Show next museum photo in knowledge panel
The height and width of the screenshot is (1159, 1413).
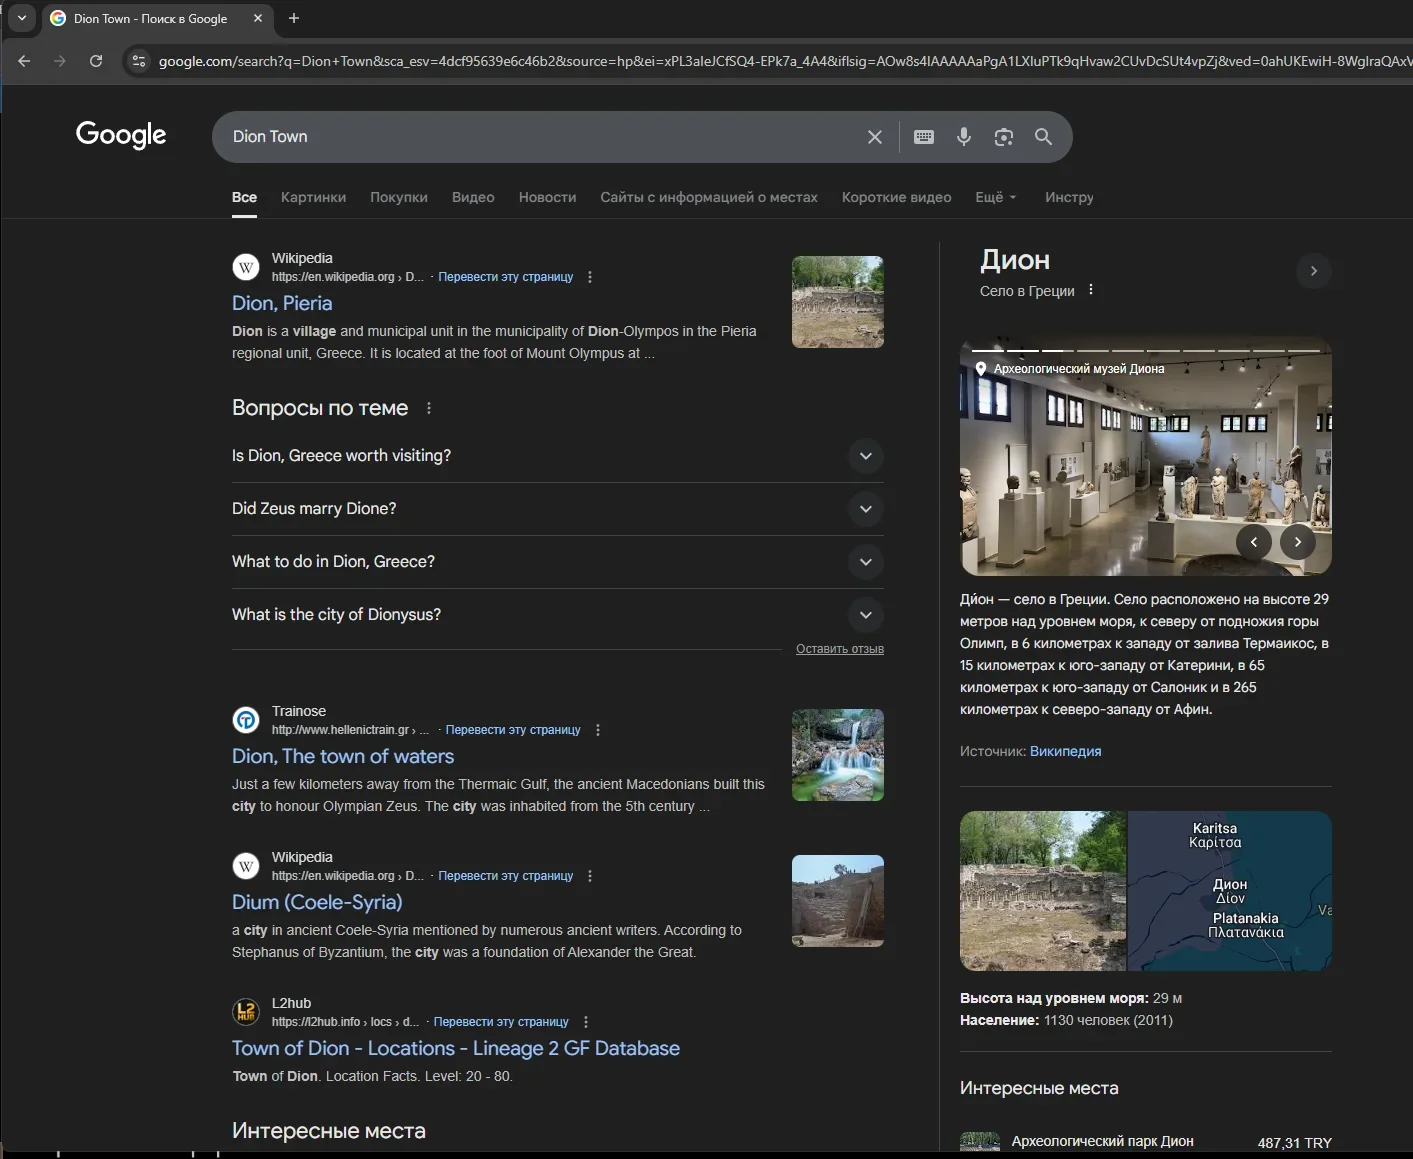point(1297,542)
